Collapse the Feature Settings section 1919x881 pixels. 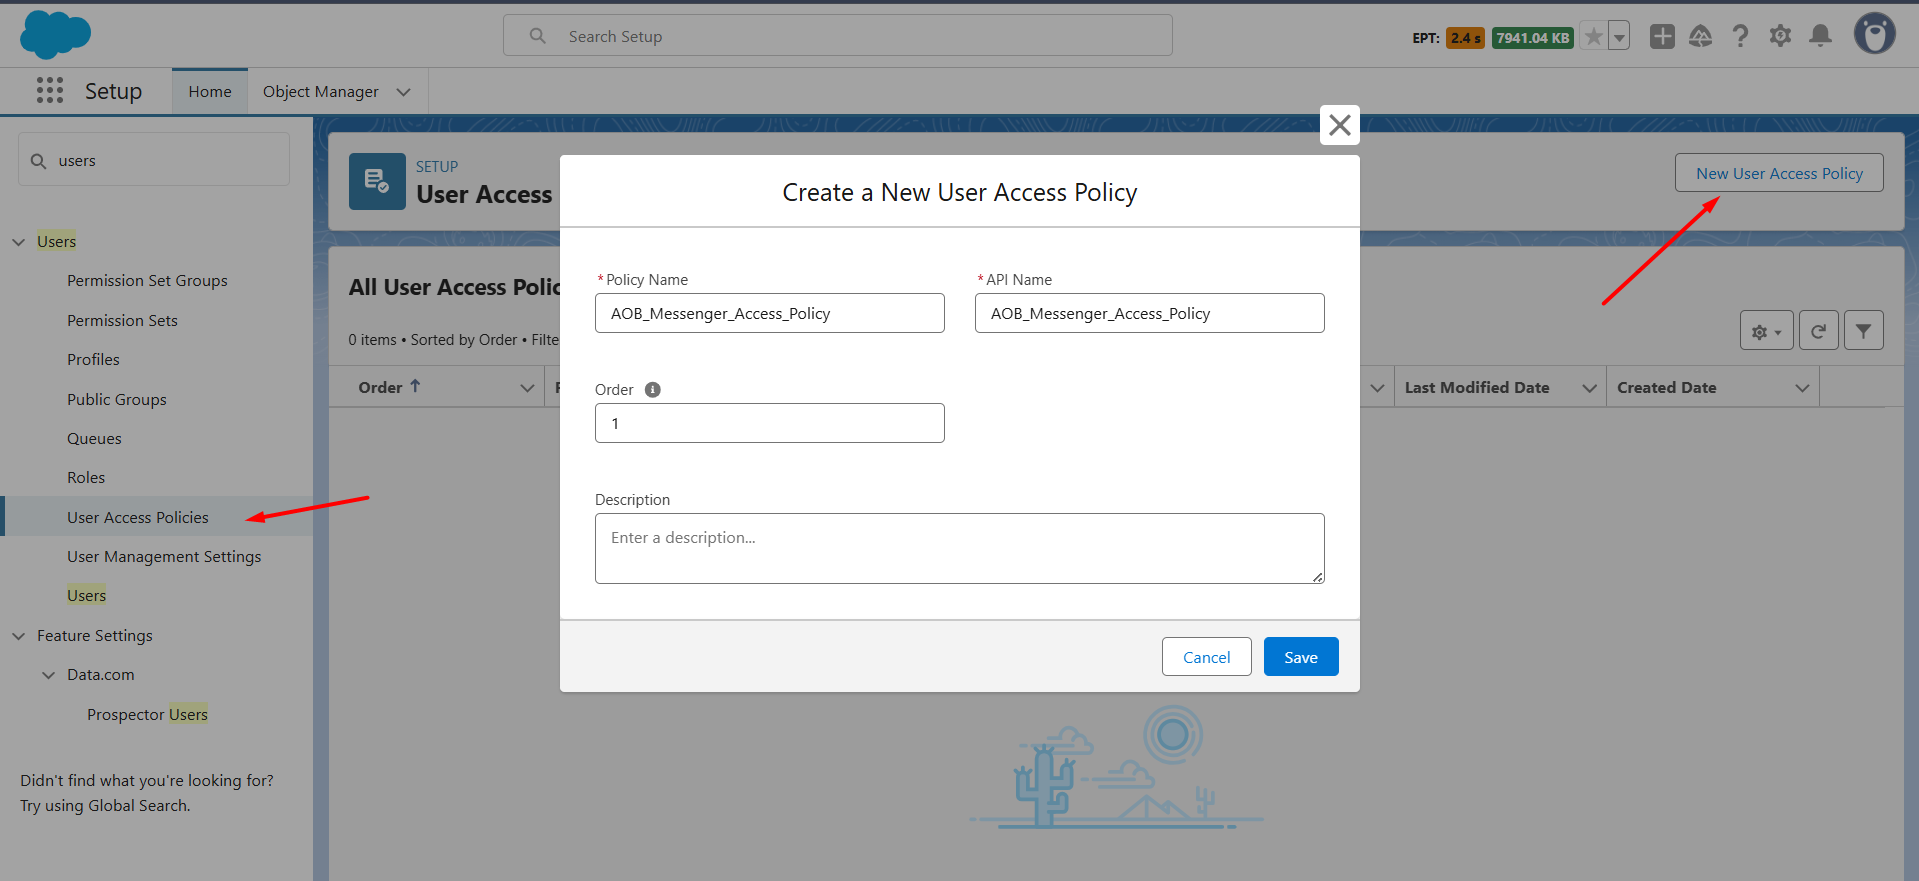pos(19,636)
